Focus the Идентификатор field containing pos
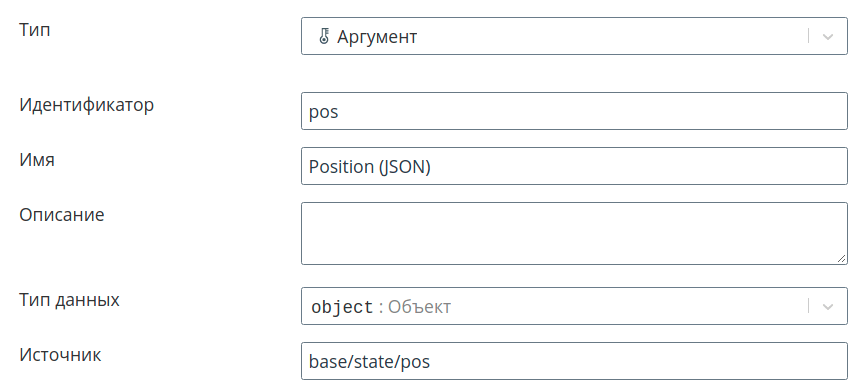The height and width of the screenshot is (392, 864). (574, 111)
